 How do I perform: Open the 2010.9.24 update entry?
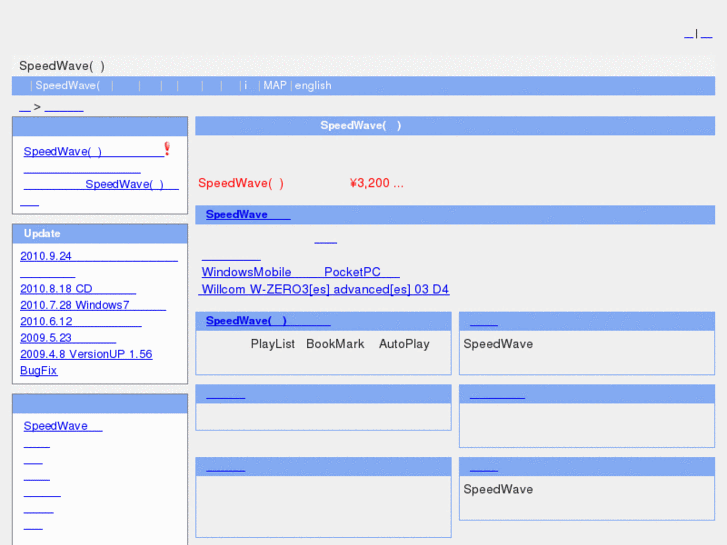point(99,256)
